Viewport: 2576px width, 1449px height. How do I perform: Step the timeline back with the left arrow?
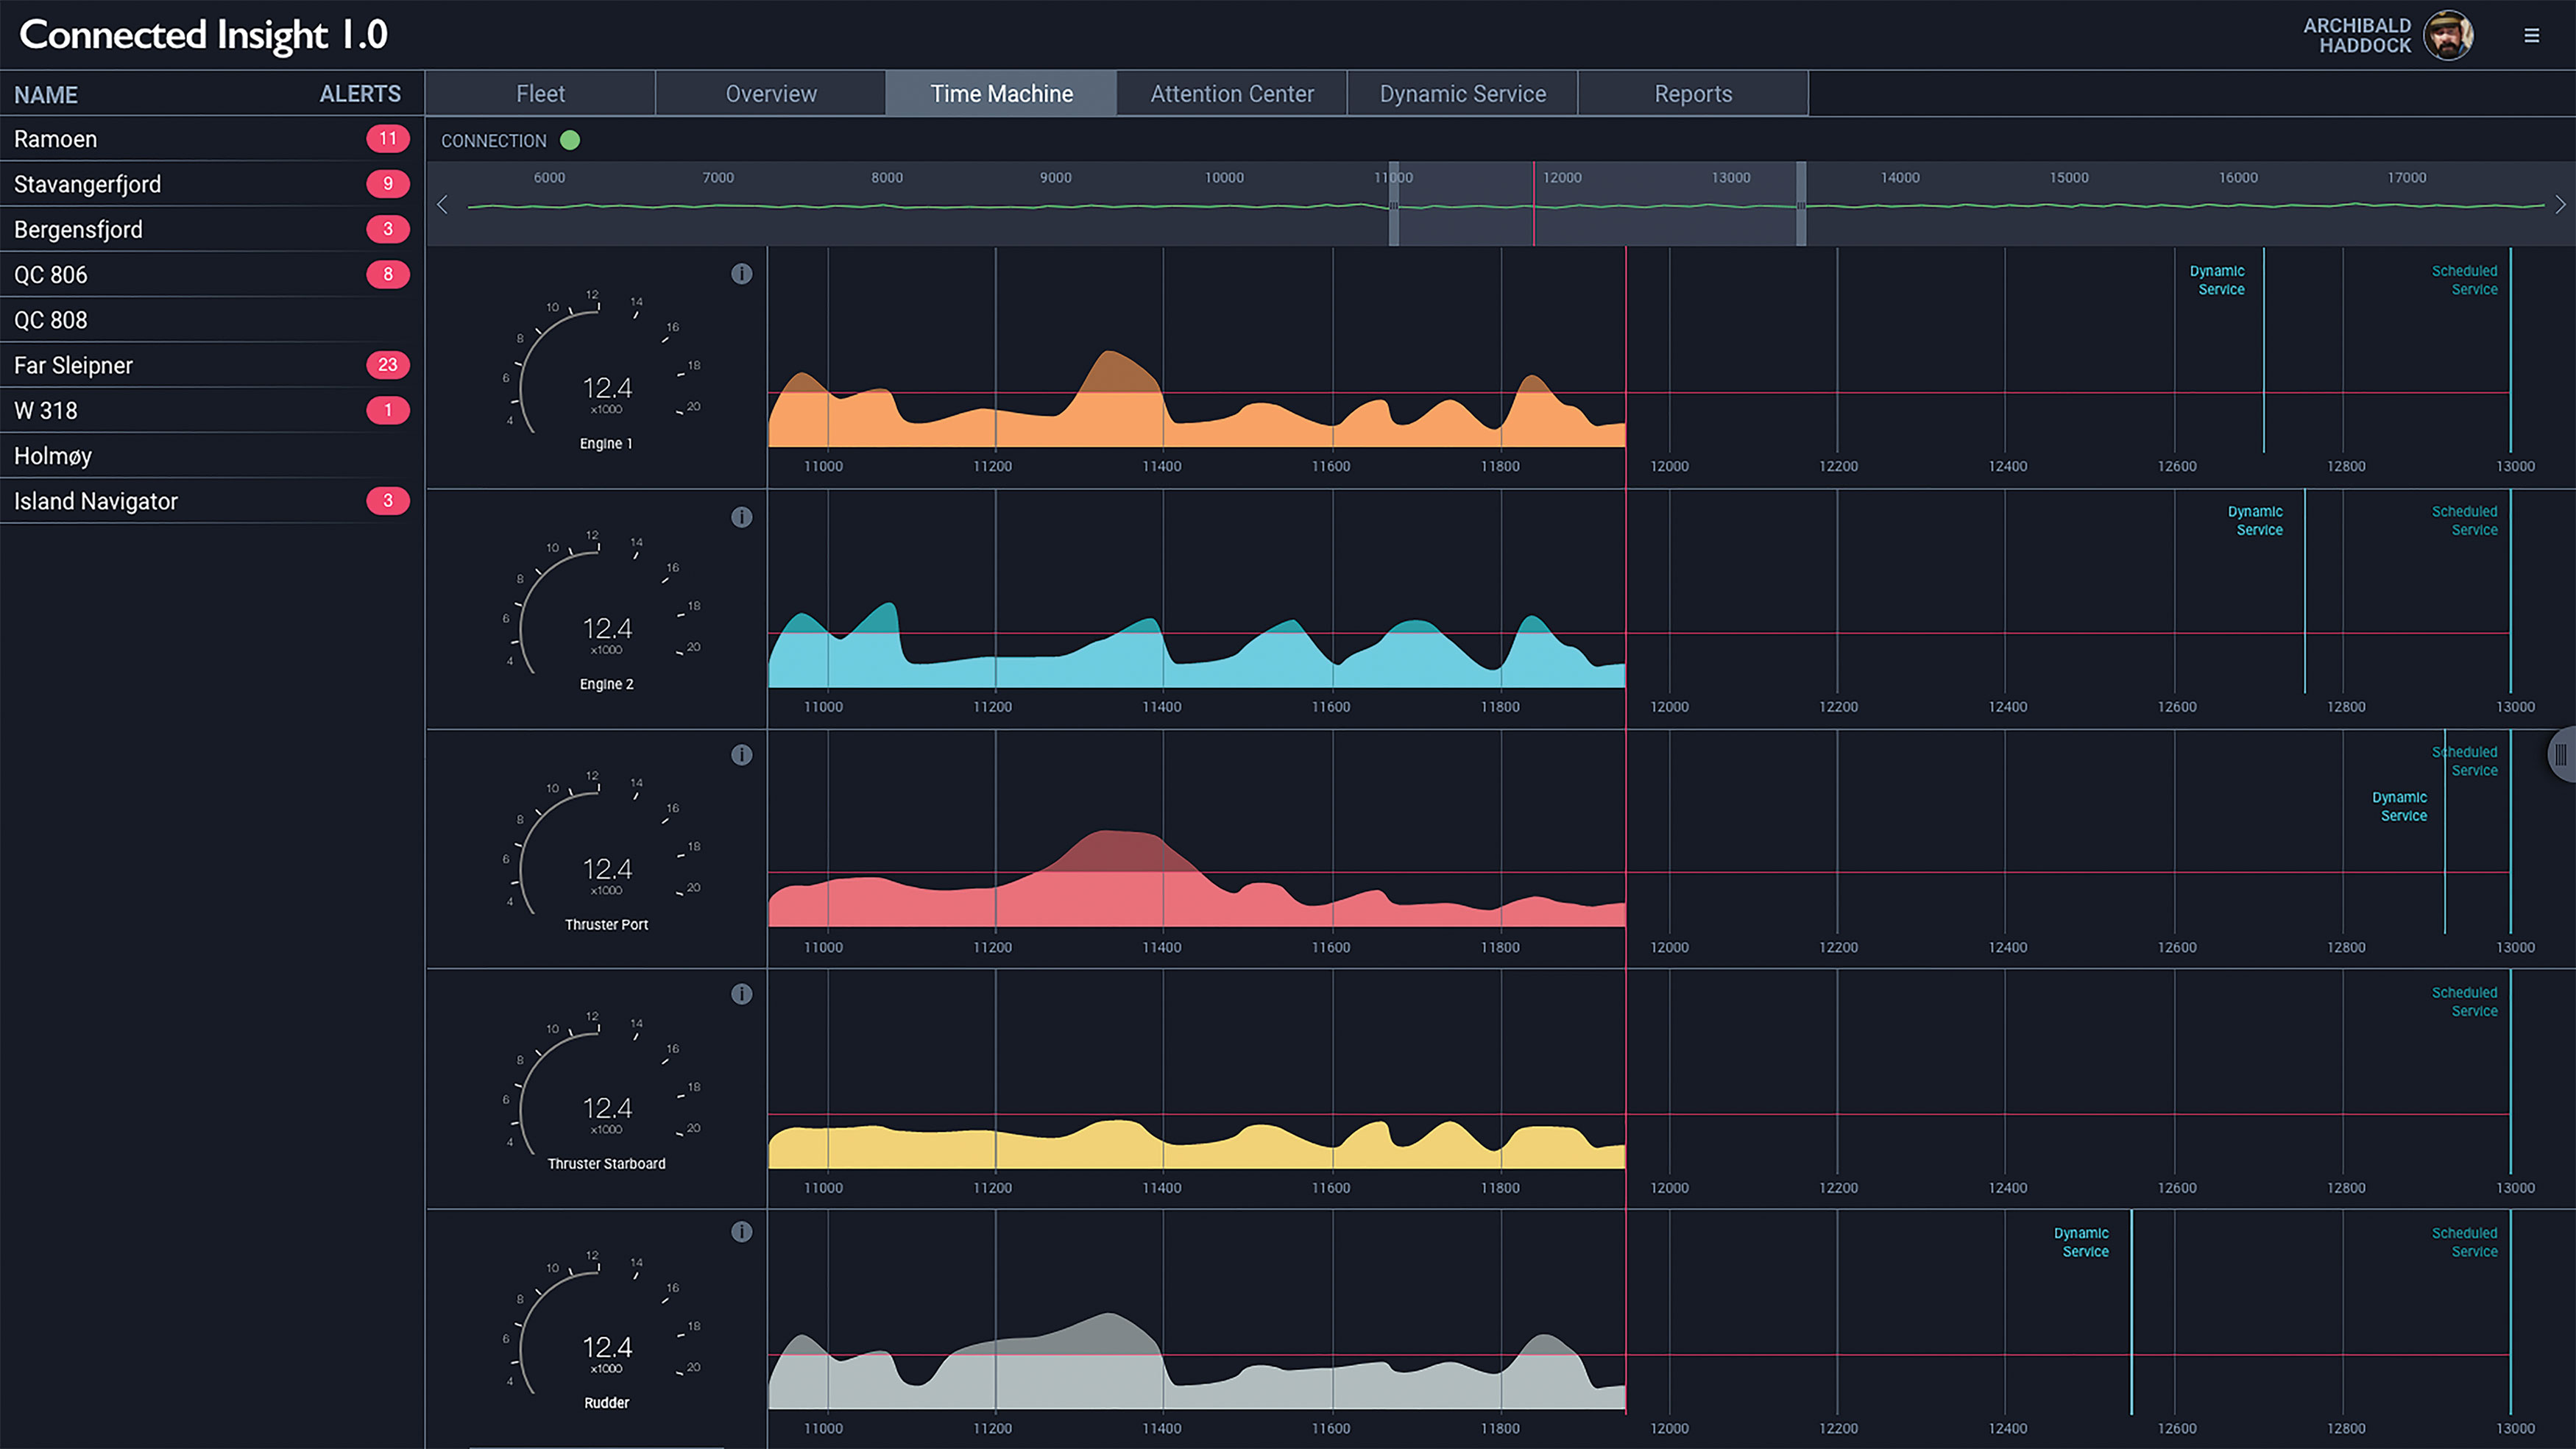point(443,204)
